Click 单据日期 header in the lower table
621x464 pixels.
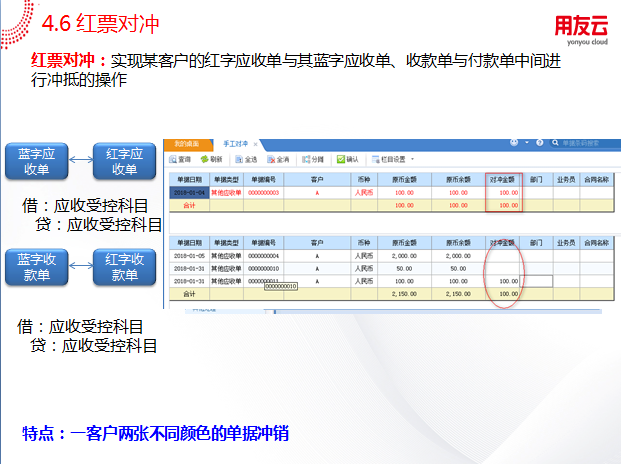coord(189,243)
